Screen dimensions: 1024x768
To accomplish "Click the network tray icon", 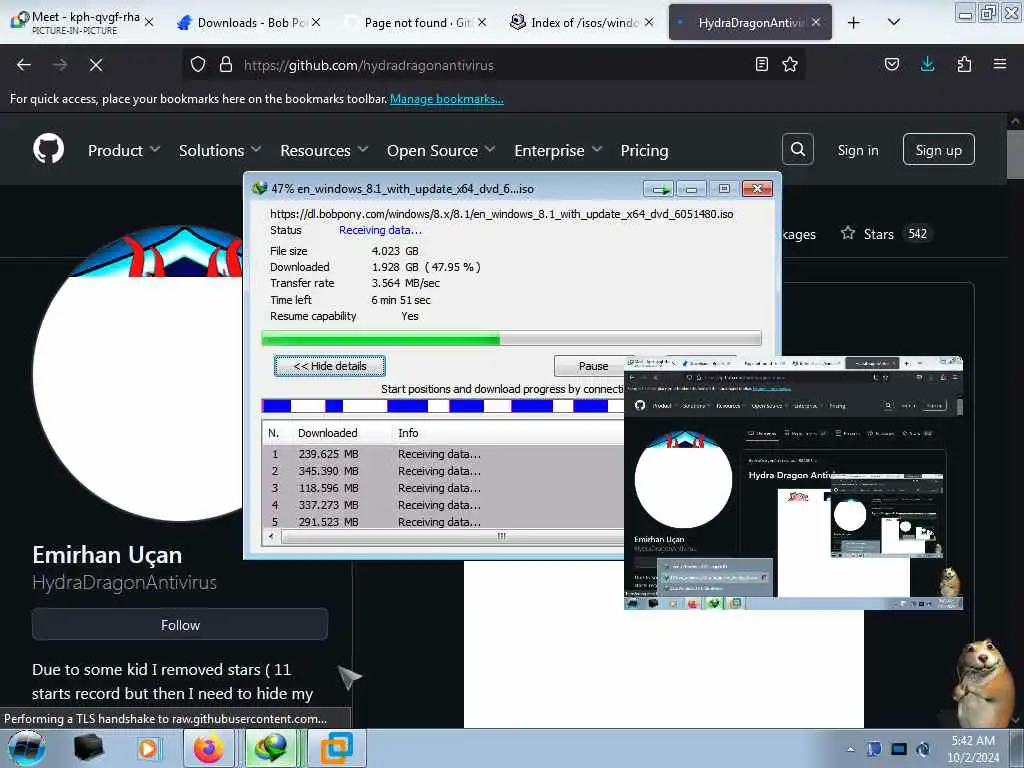I will coord(899,749).
